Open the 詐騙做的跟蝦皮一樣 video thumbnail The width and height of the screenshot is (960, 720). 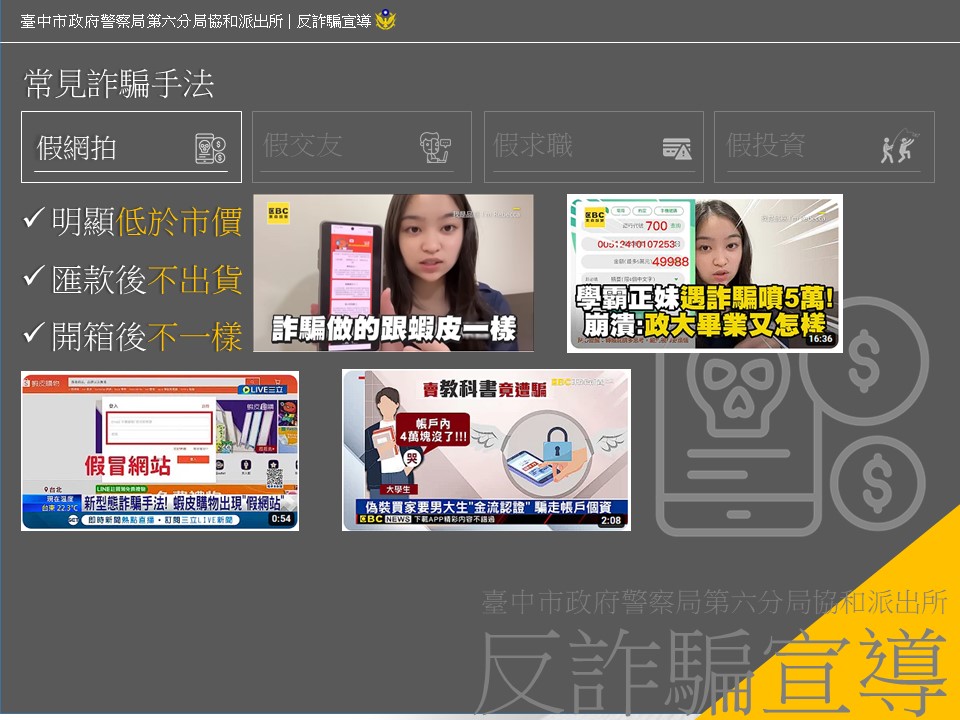(393, 273)
